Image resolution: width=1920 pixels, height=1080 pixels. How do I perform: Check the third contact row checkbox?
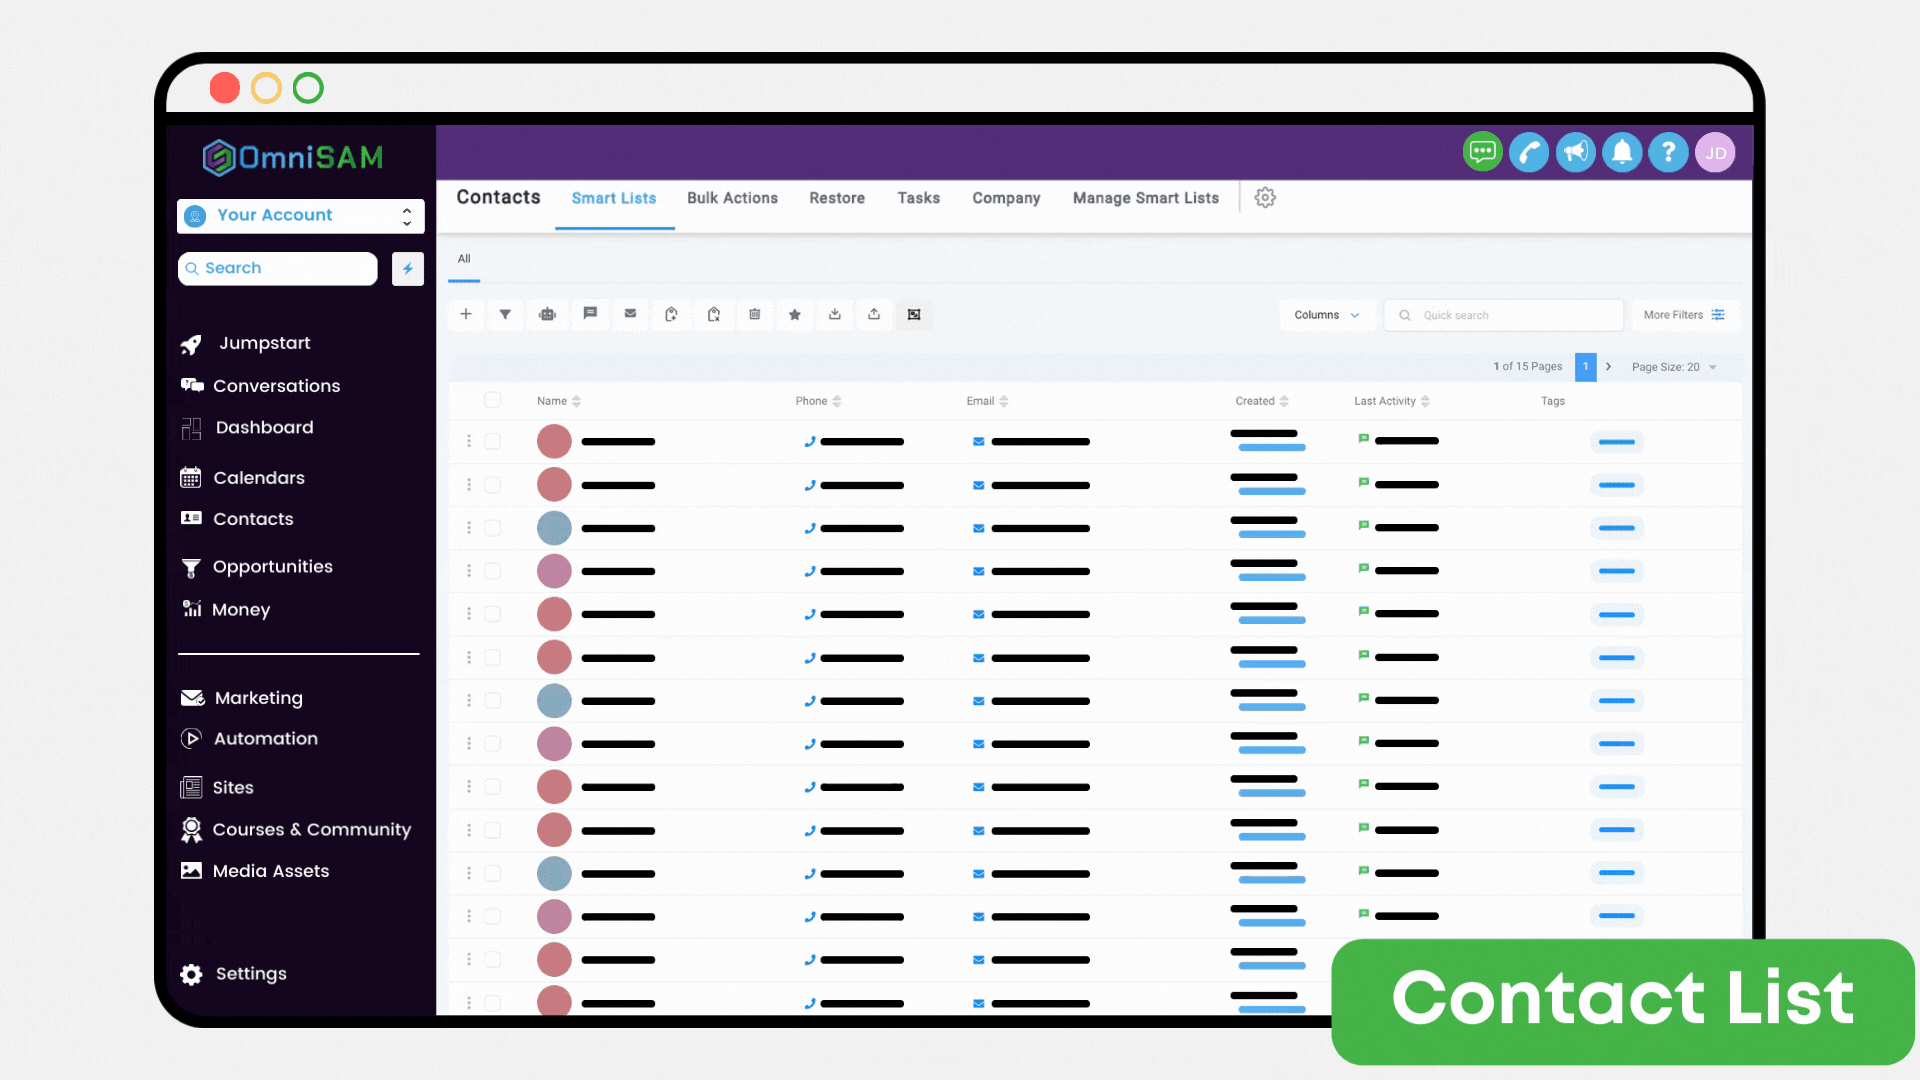click(x=492, y=527)
